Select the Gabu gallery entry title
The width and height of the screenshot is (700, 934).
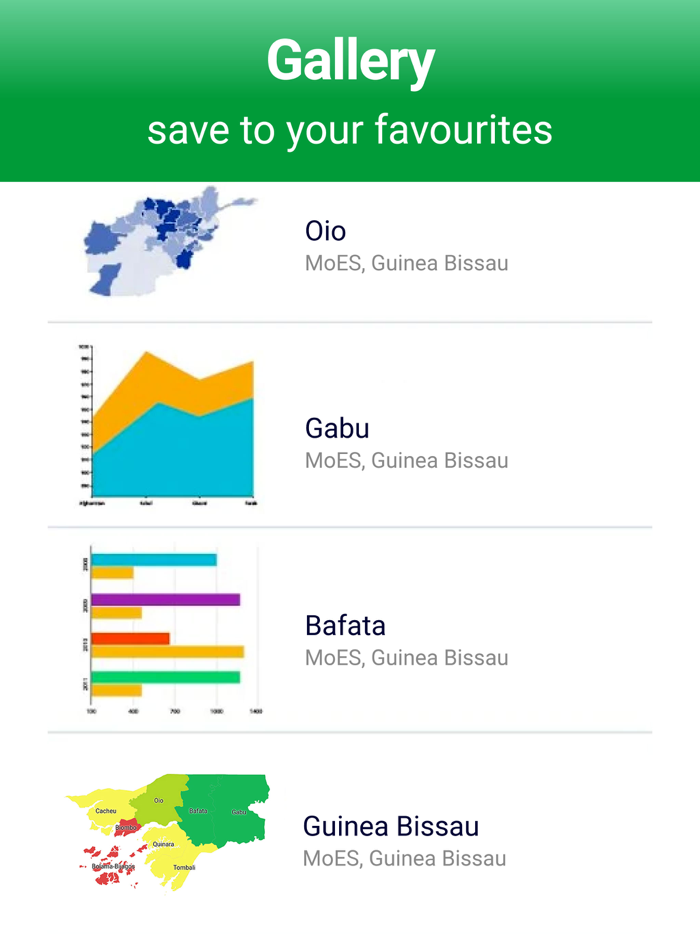coord(337,428)
